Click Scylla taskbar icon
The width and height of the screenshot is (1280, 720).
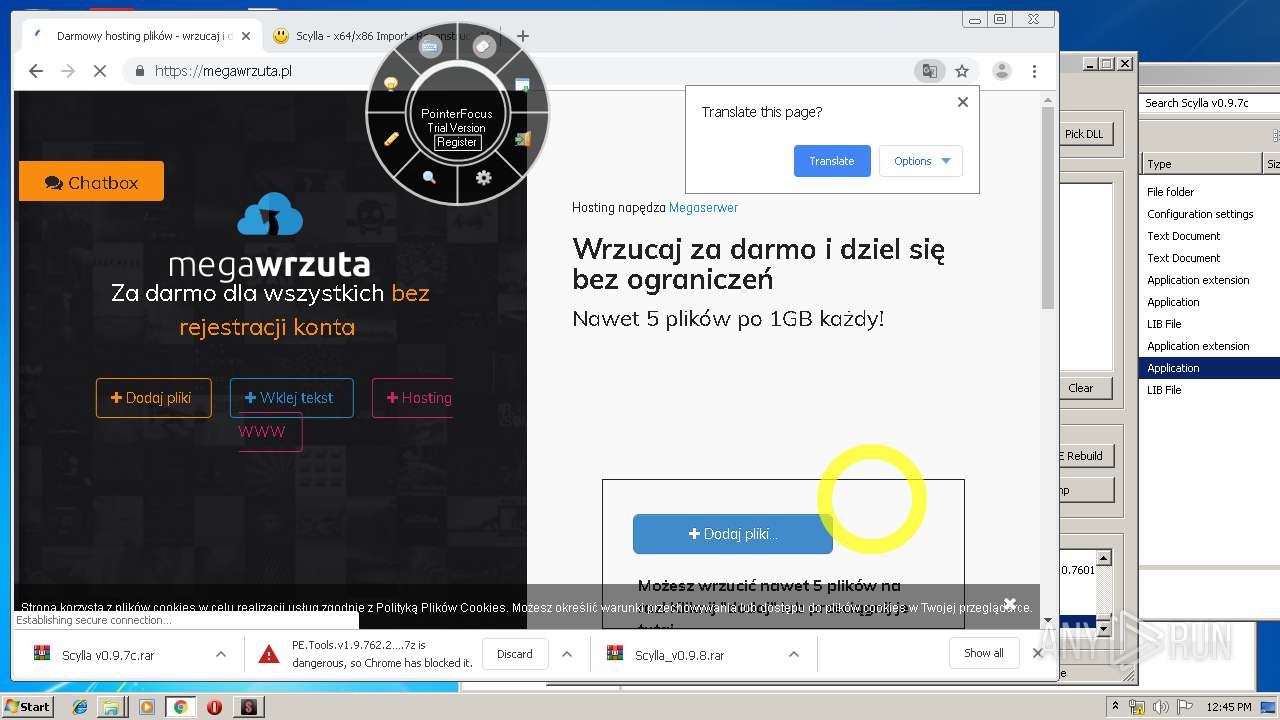[248, 707]
